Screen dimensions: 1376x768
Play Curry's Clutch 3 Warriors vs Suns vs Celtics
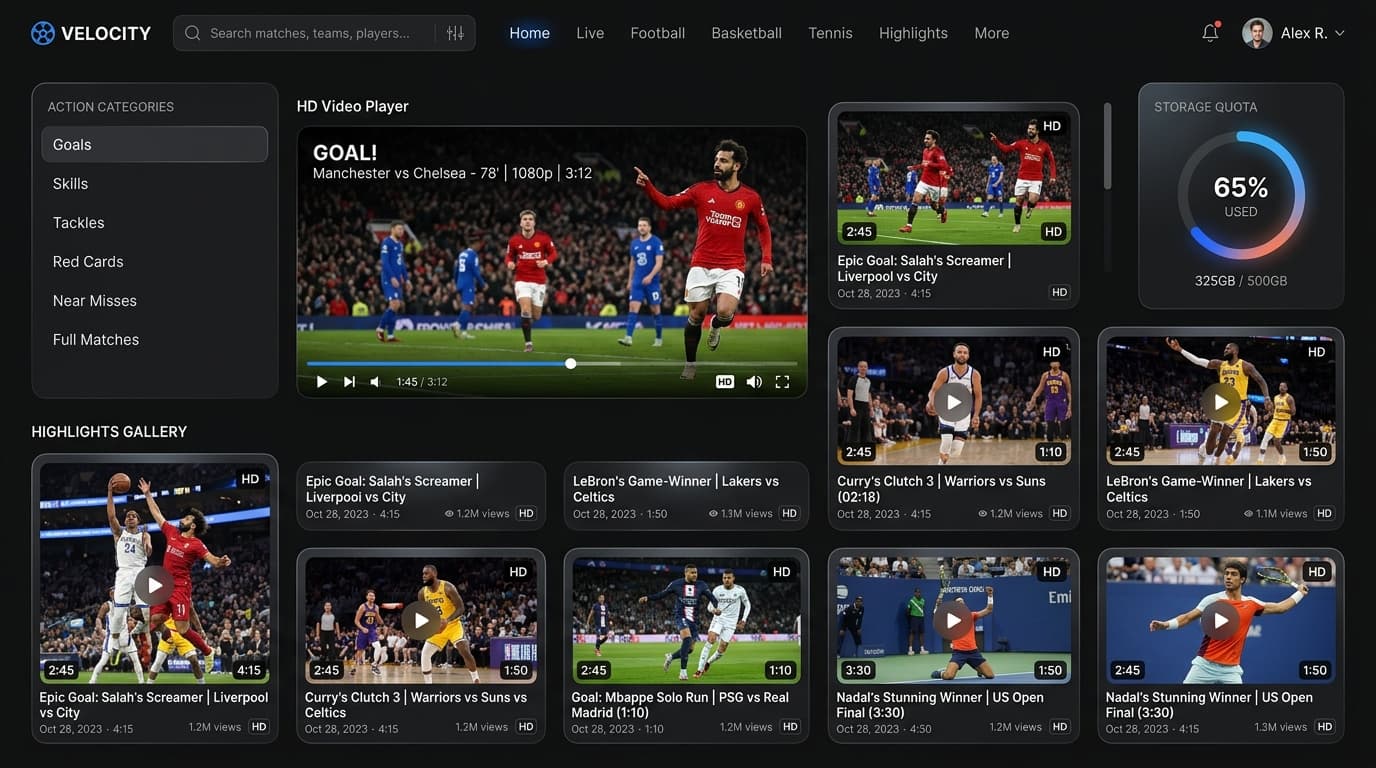421,621
